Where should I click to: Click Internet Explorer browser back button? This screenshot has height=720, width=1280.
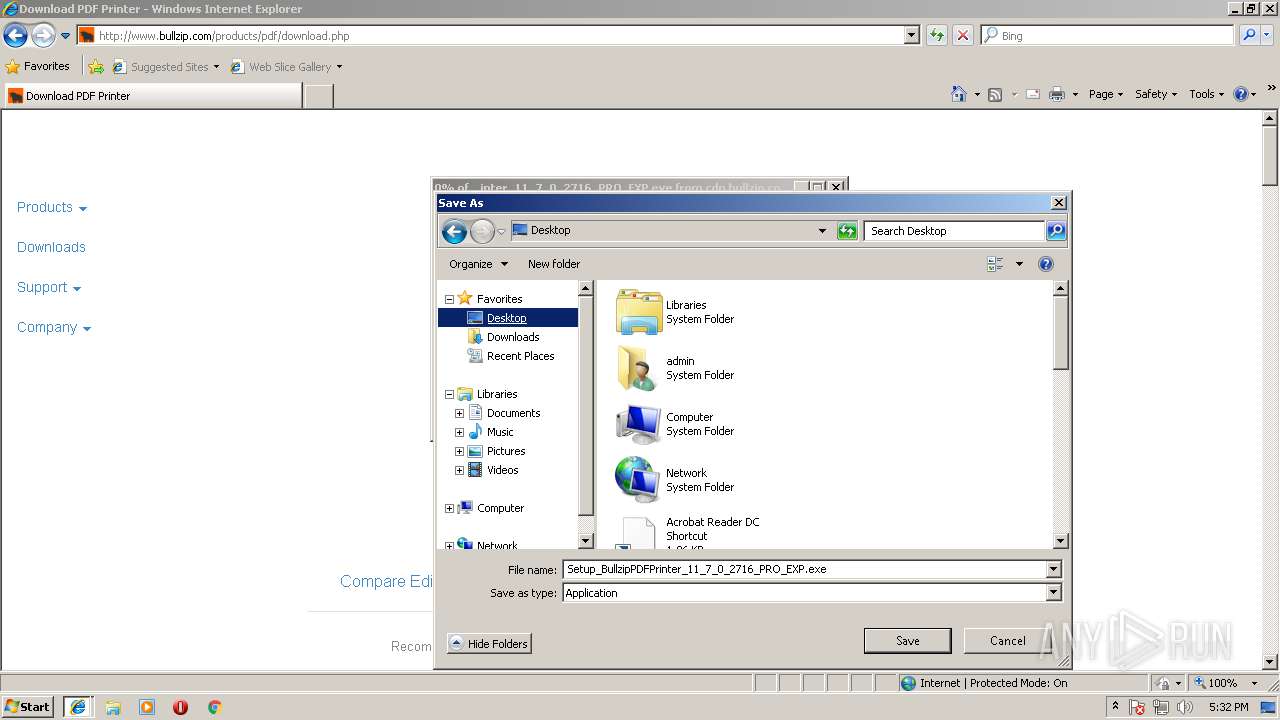point(15,36)
